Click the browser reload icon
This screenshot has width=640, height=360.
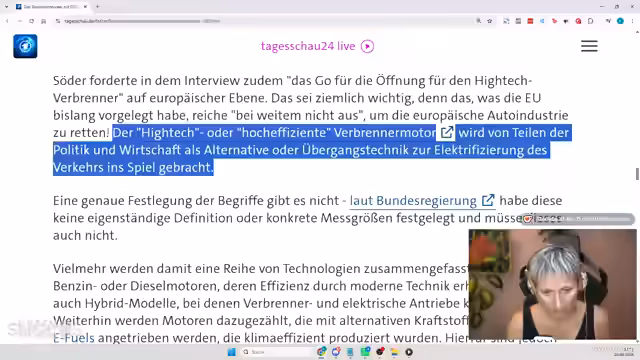pyautogui.click(x=31, y=21)
